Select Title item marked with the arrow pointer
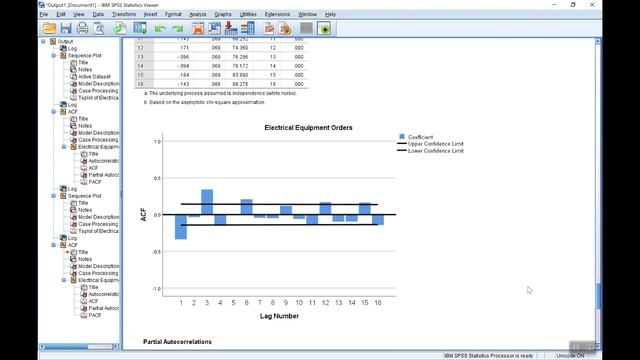The height and width of the screenshot is (360, 640). click(83, 252)
